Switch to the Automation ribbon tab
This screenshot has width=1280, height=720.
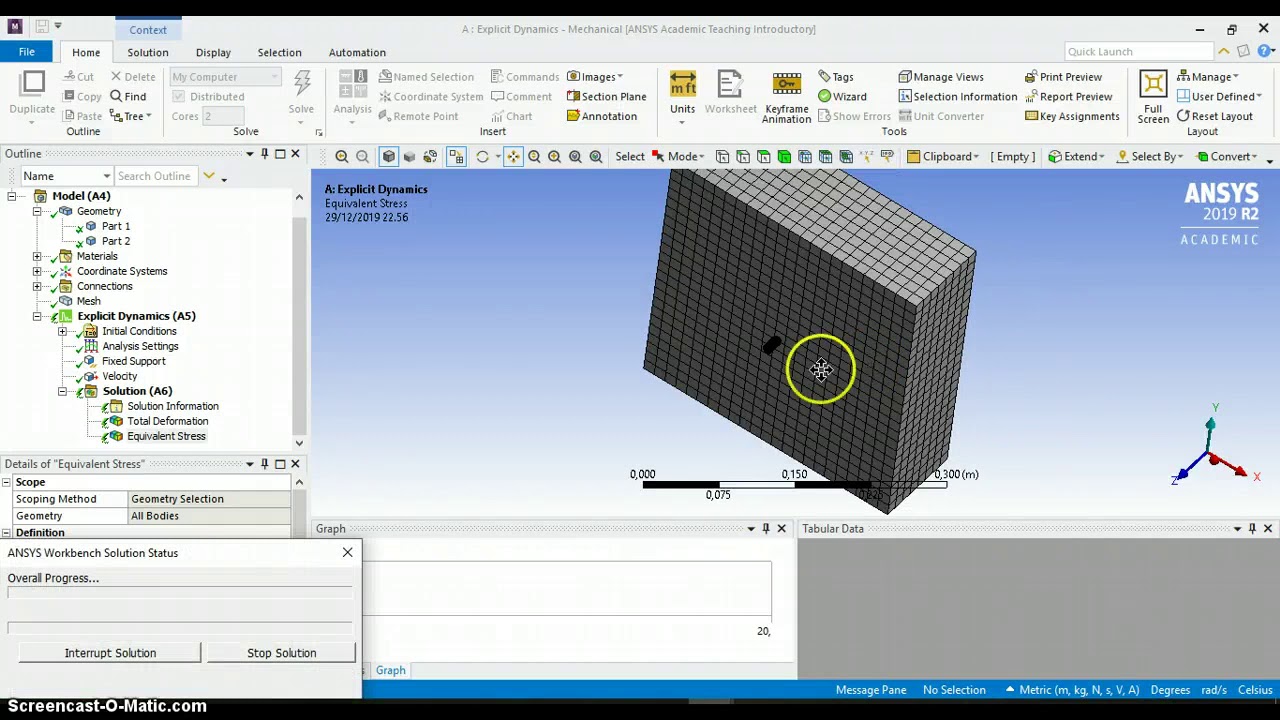click(357, 52)
